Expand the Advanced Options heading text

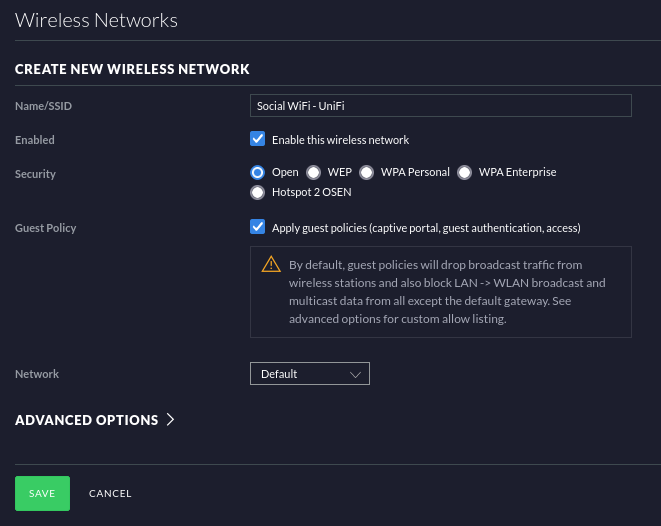point(87,420)
